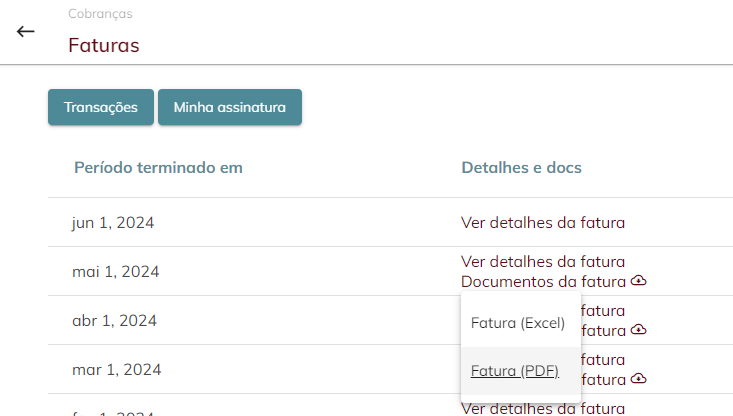Viewport: 733px width, 416px height.
Task: Click the mai 1, 2024 date cell
Action: pos(115,272)
